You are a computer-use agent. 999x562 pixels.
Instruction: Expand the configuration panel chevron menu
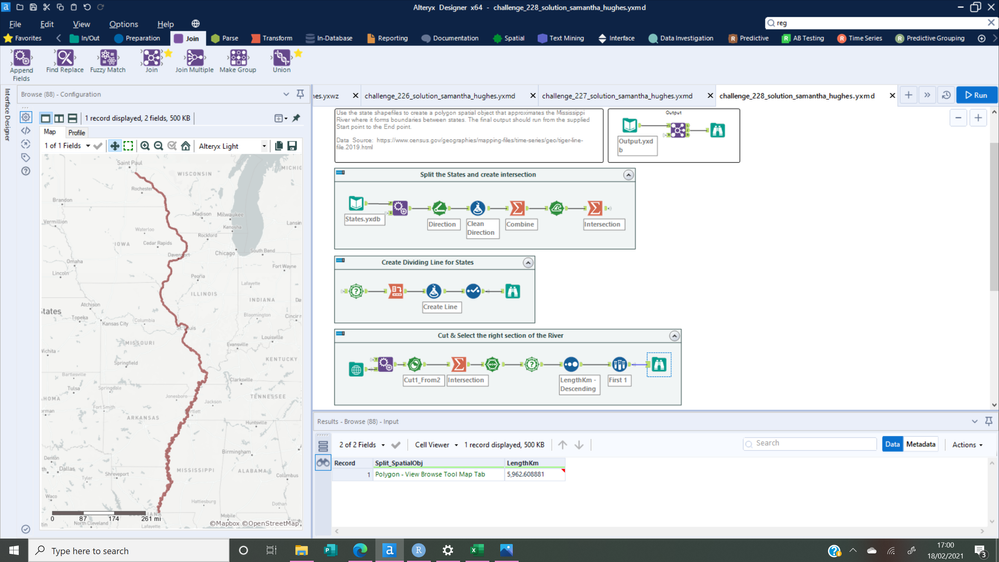pos(286,94)
